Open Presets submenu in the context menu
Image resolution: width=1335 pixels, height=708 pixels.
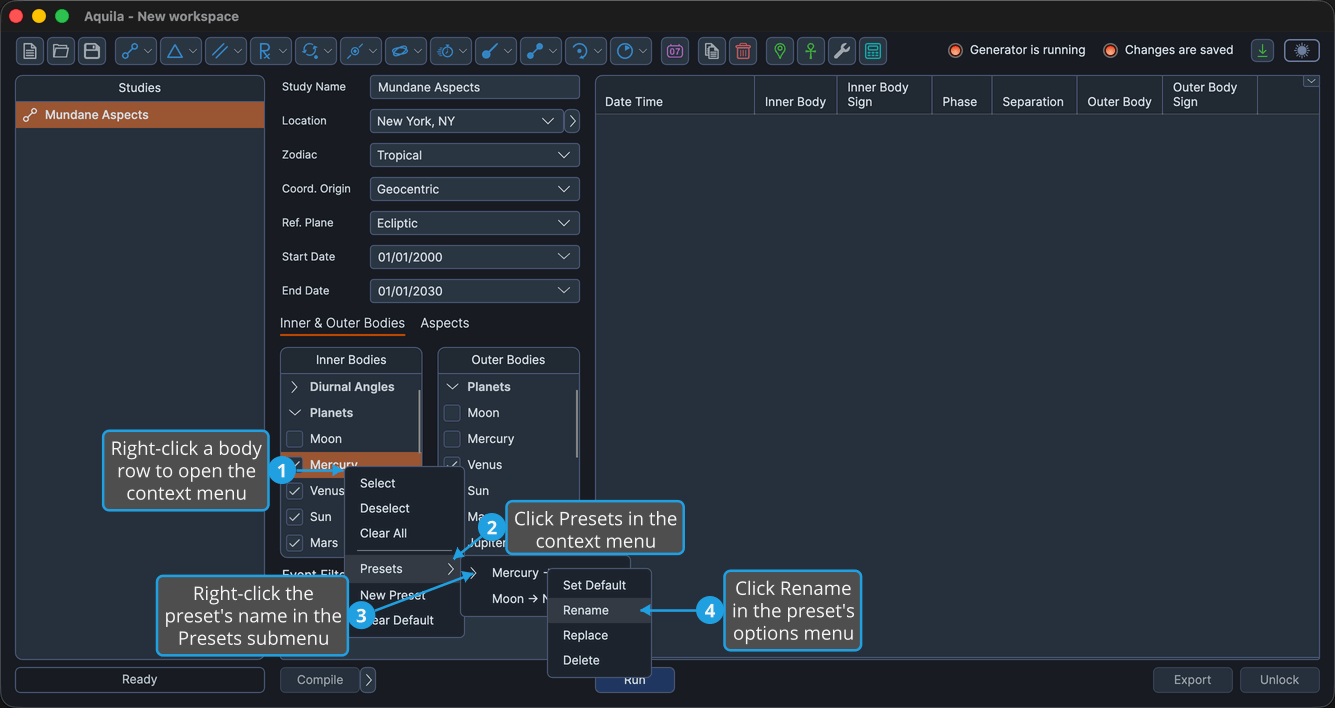pyautogui.click(x=404, y=569)
